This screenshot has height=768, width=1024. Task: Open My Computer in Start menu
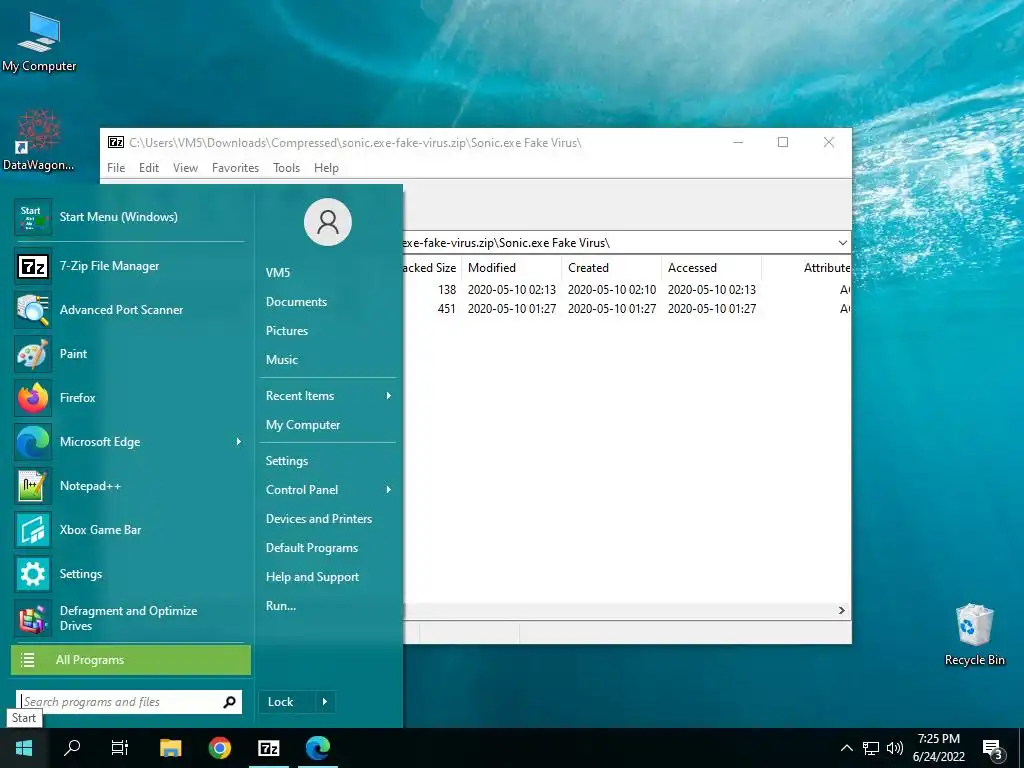tap(303, 425)
